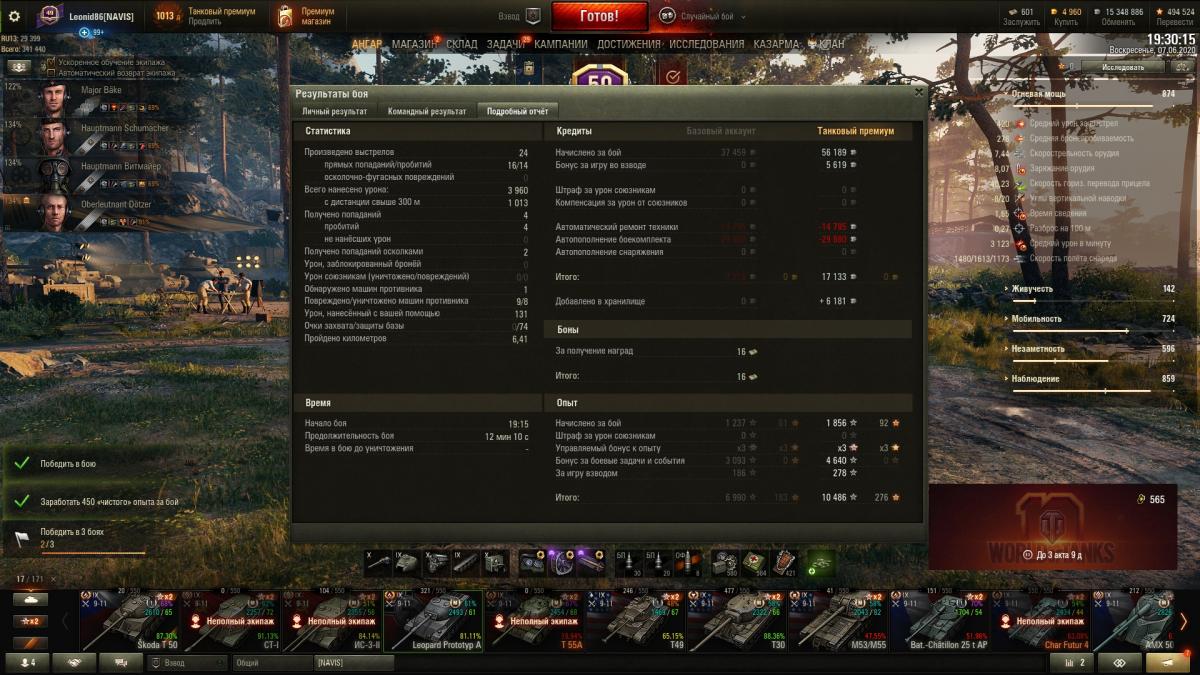Select СТ-I tank in carousel
1200x675 pixels.
(231, 620)
